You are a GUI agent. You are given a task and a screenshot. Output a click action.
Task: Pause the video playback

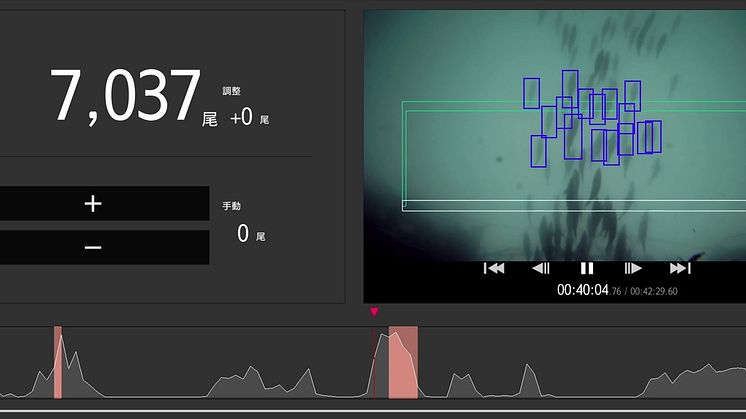pos(587,268)
